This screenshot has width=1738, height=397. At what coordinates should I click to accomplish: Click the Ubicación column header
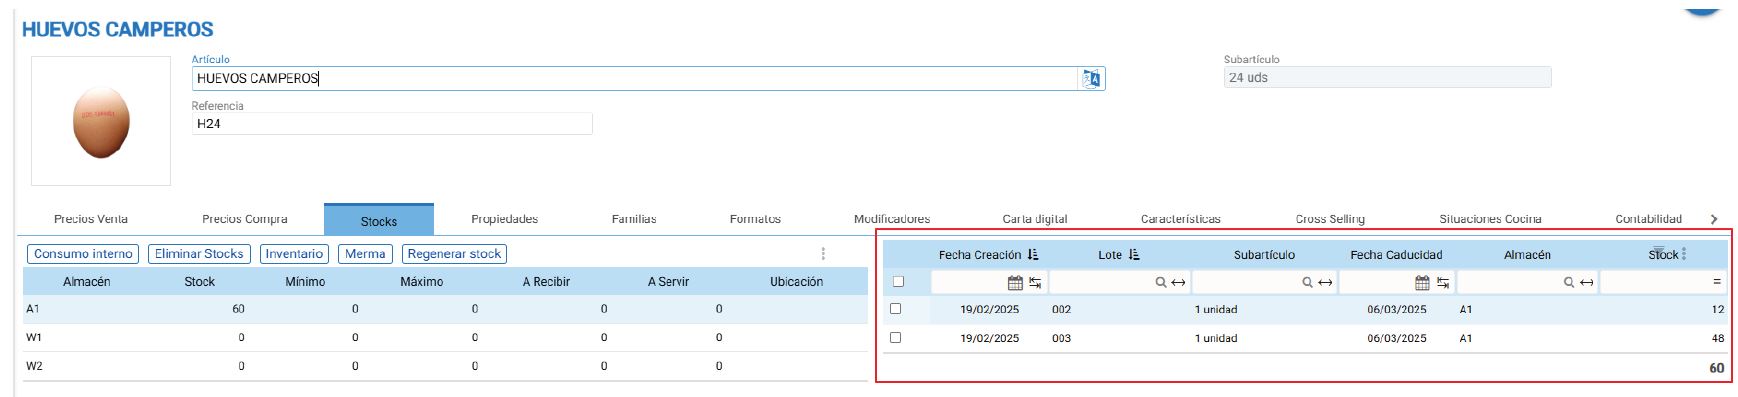tap(797, 282)
